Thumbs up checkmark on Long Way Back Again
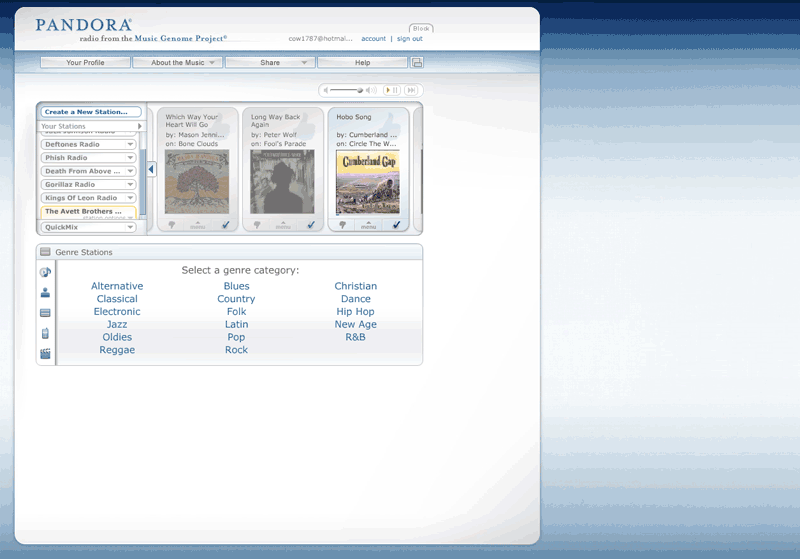Image resolution: width=800 pixels, height=559 pixels. [x=311, y=224]
